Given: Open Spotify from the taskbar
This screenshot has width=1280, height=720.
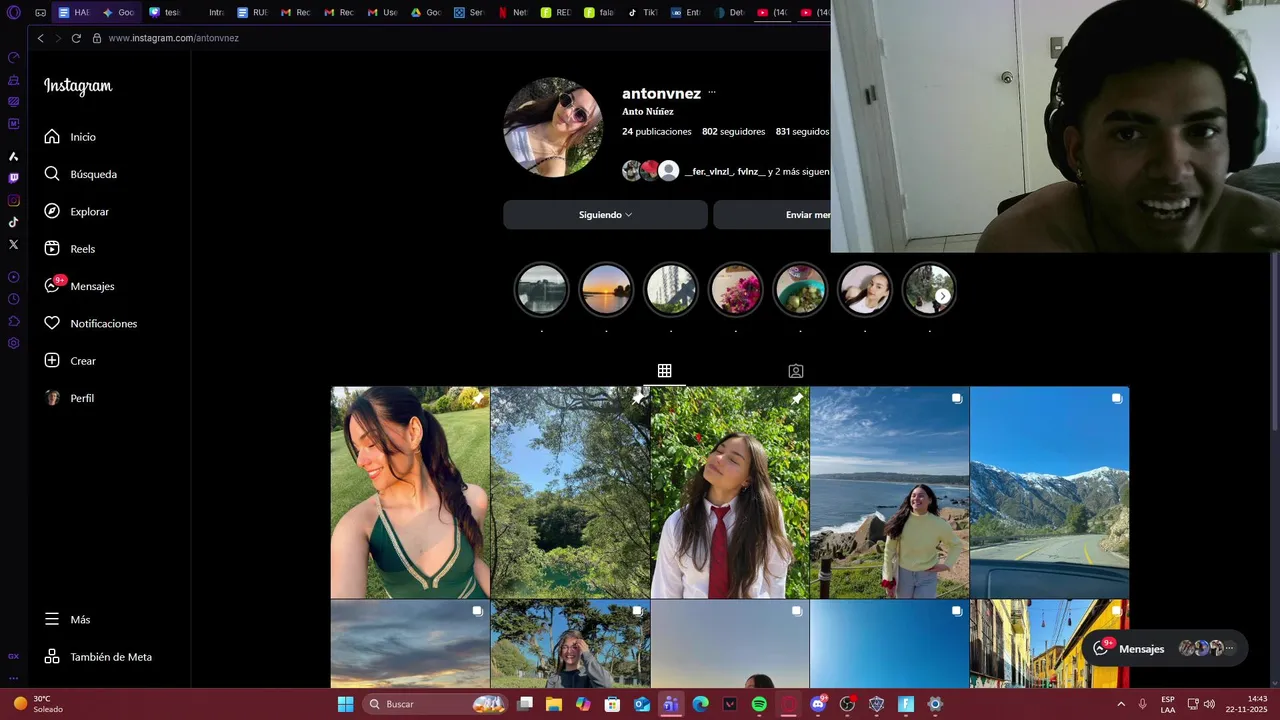Looking at the screenshot, I should (x=759, y=704).
